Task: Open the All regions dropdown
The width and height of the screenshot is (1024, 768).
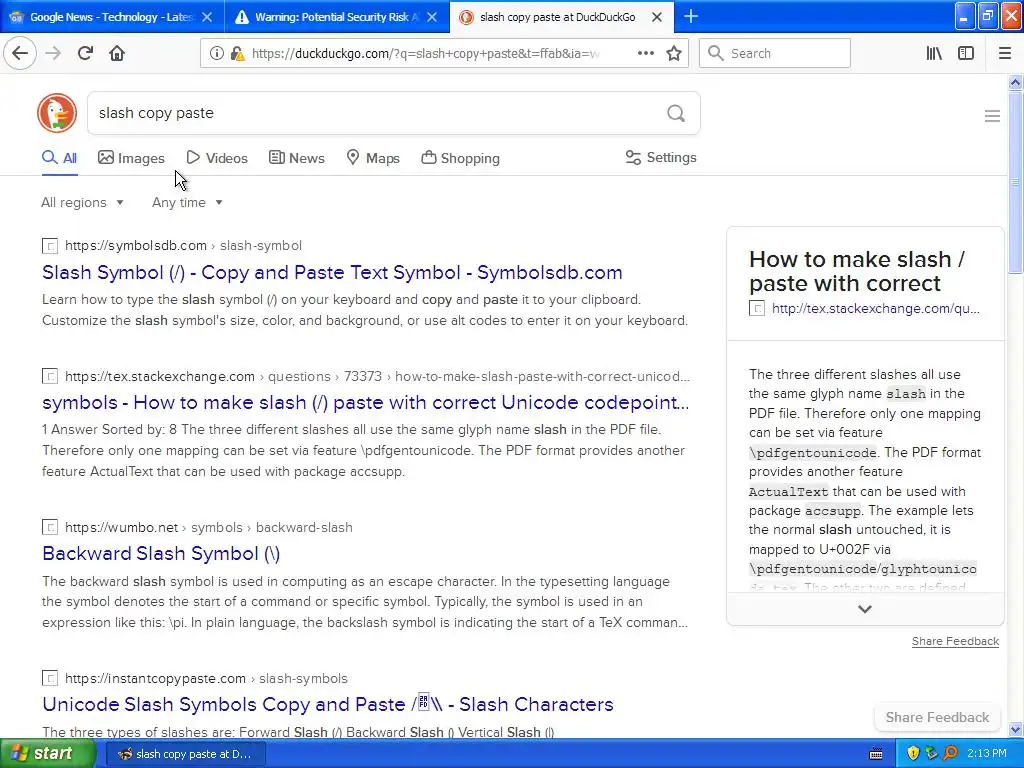Action: tap(82, 202)
